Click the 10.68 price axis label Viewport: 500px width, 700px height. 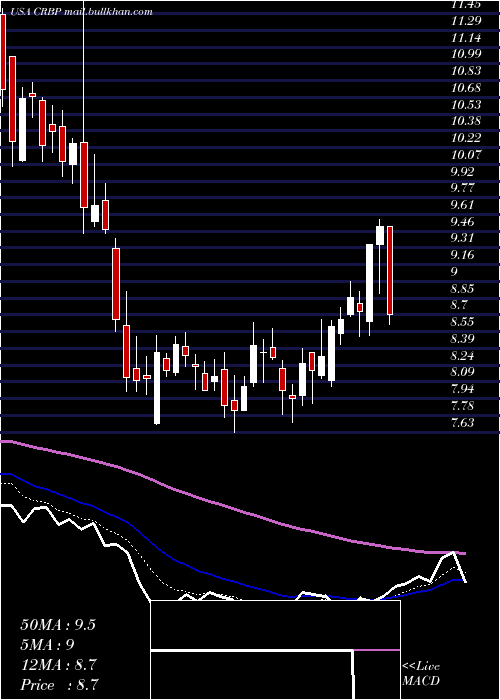466,88
